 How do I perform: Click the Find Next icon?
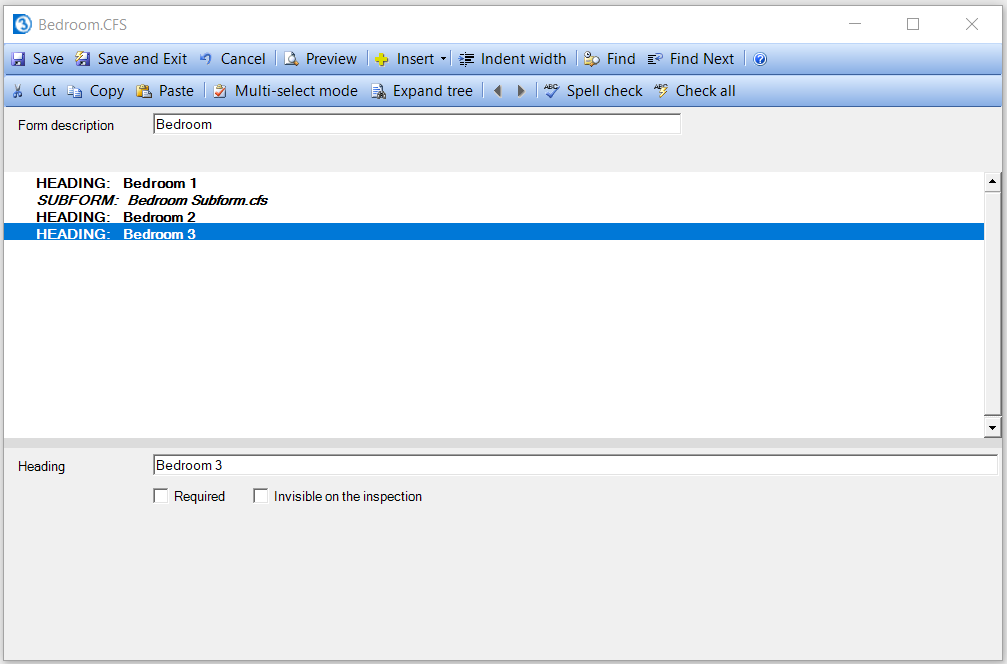pyautogui.click(x=655, y=60)
